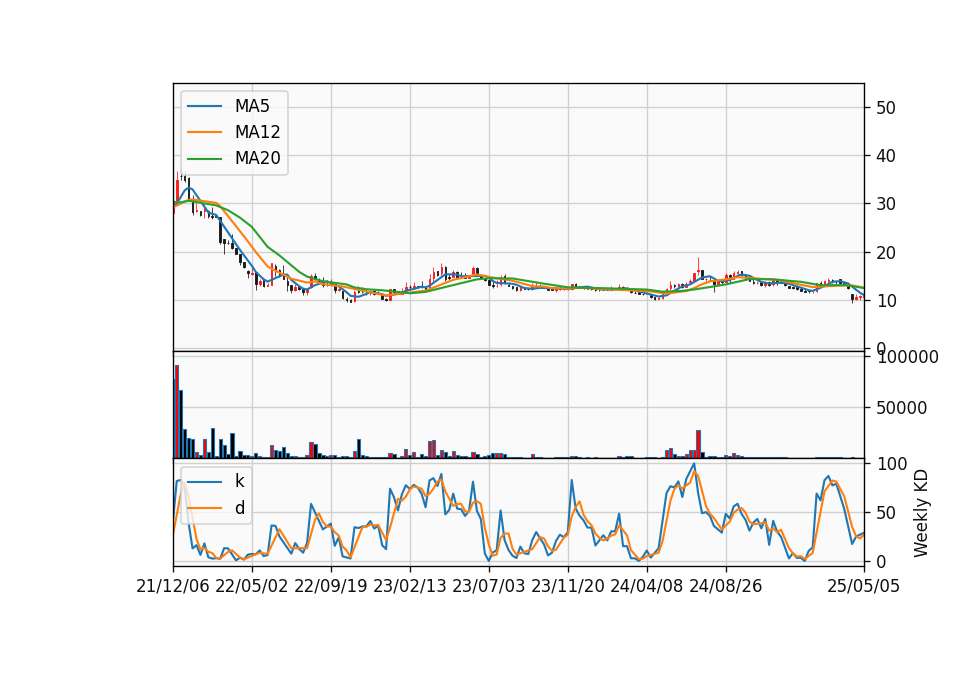Image resolution: width=960 pixels, height=690 pixels.
Task: Click the MA12 legend label
Action: [x=257, y=132]
